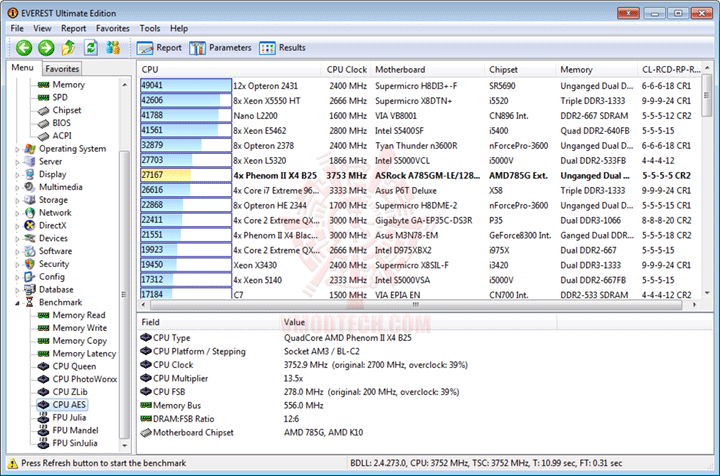Viewport: 720px width, 476px height.
Task: Select the Memory tree item icon
Action: point(44,85)
